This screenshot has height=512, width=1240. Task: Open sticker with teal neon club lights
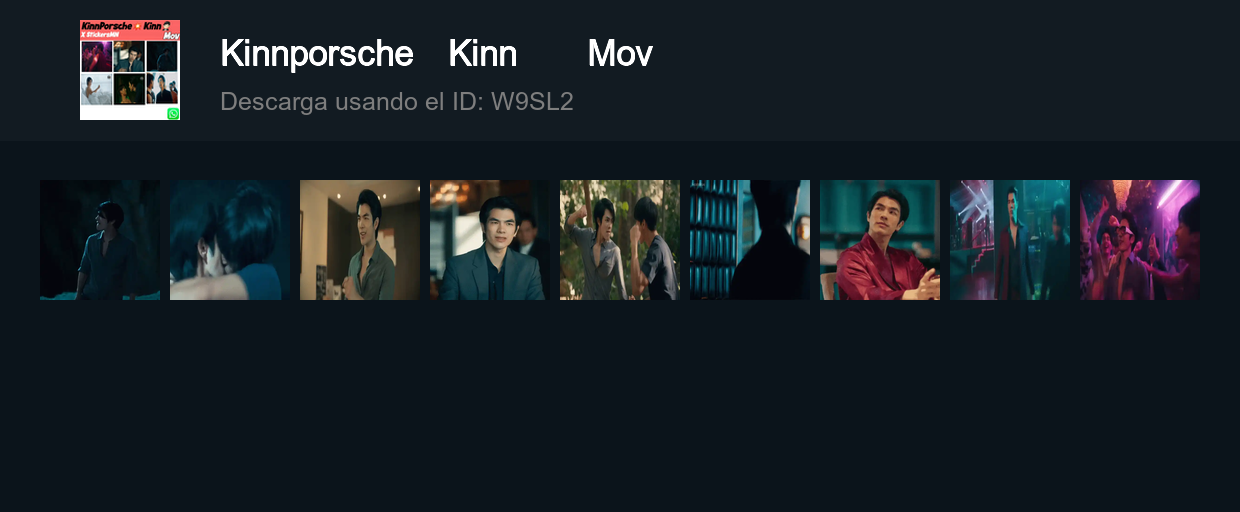1010,240
